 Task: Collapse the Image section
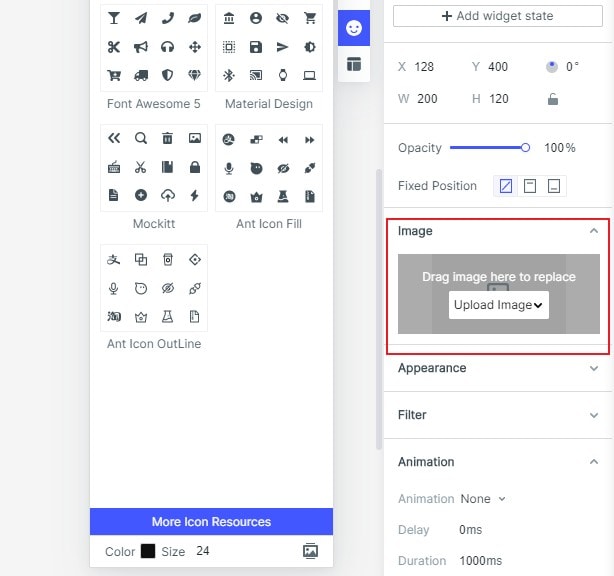click(594, 231)
